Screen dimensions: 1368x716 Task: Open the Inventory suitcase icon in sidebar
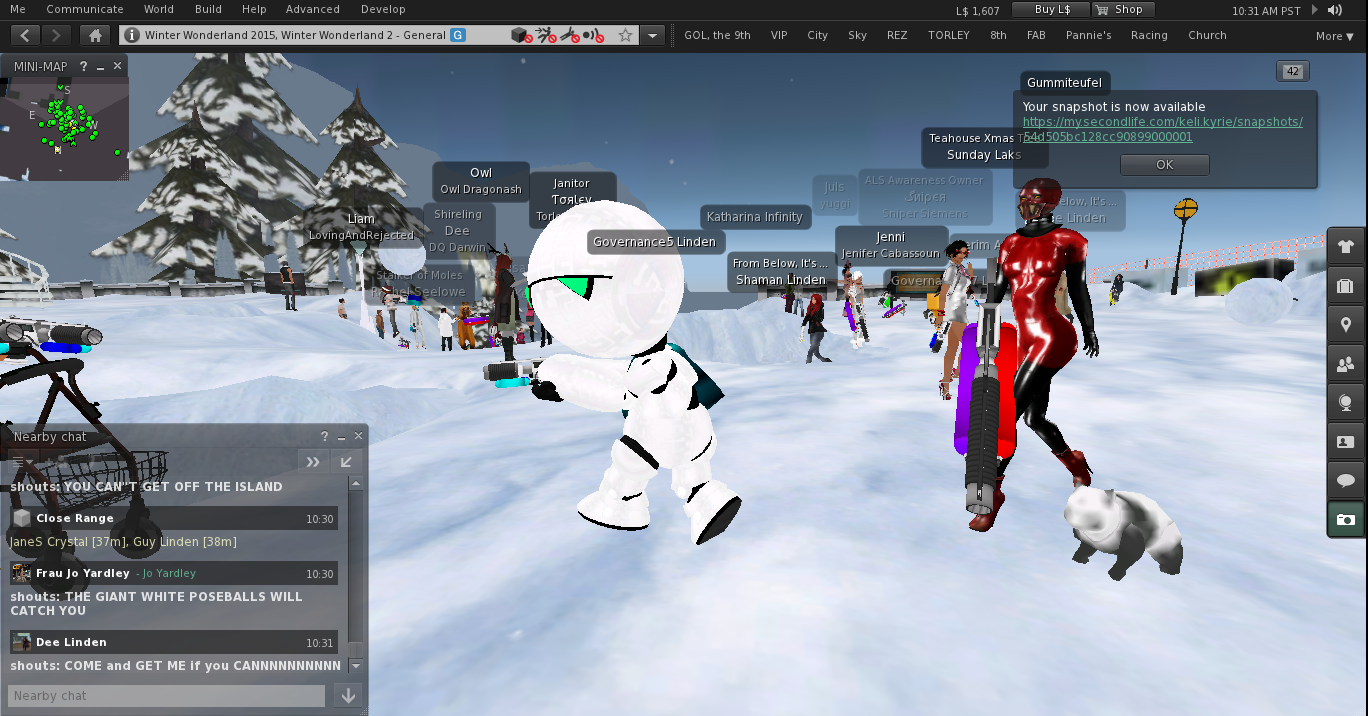[1345, 286]
